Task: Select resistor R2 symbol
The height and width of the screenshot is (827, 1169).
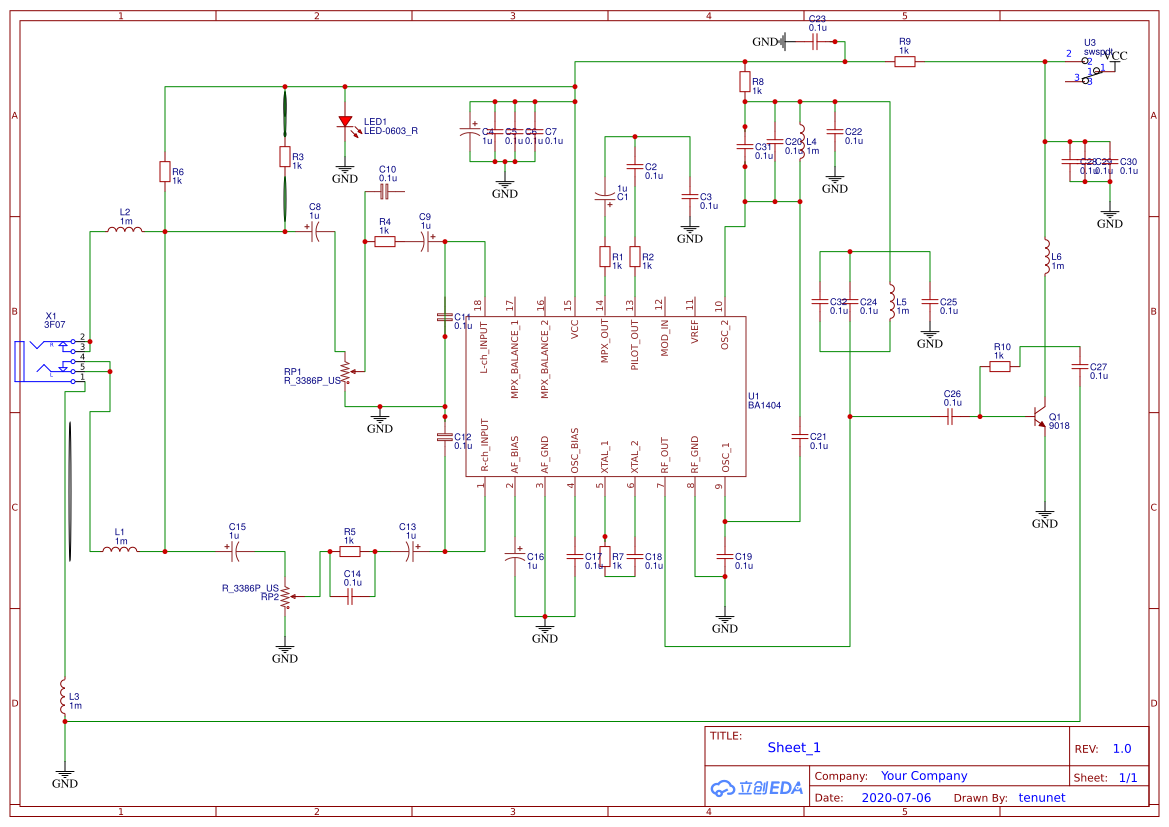Action: (635, 257)
